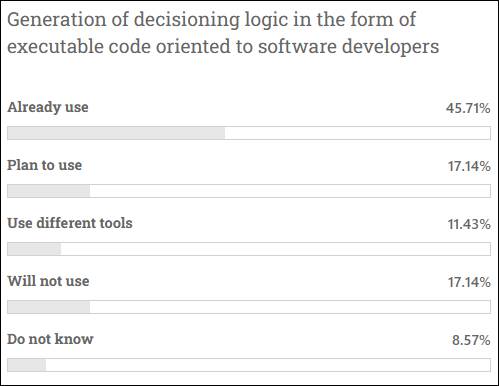Viewport: 499px width, 386px height.
Task: Click the empty portion of 'Plan to use' bar
Action: 290,191
